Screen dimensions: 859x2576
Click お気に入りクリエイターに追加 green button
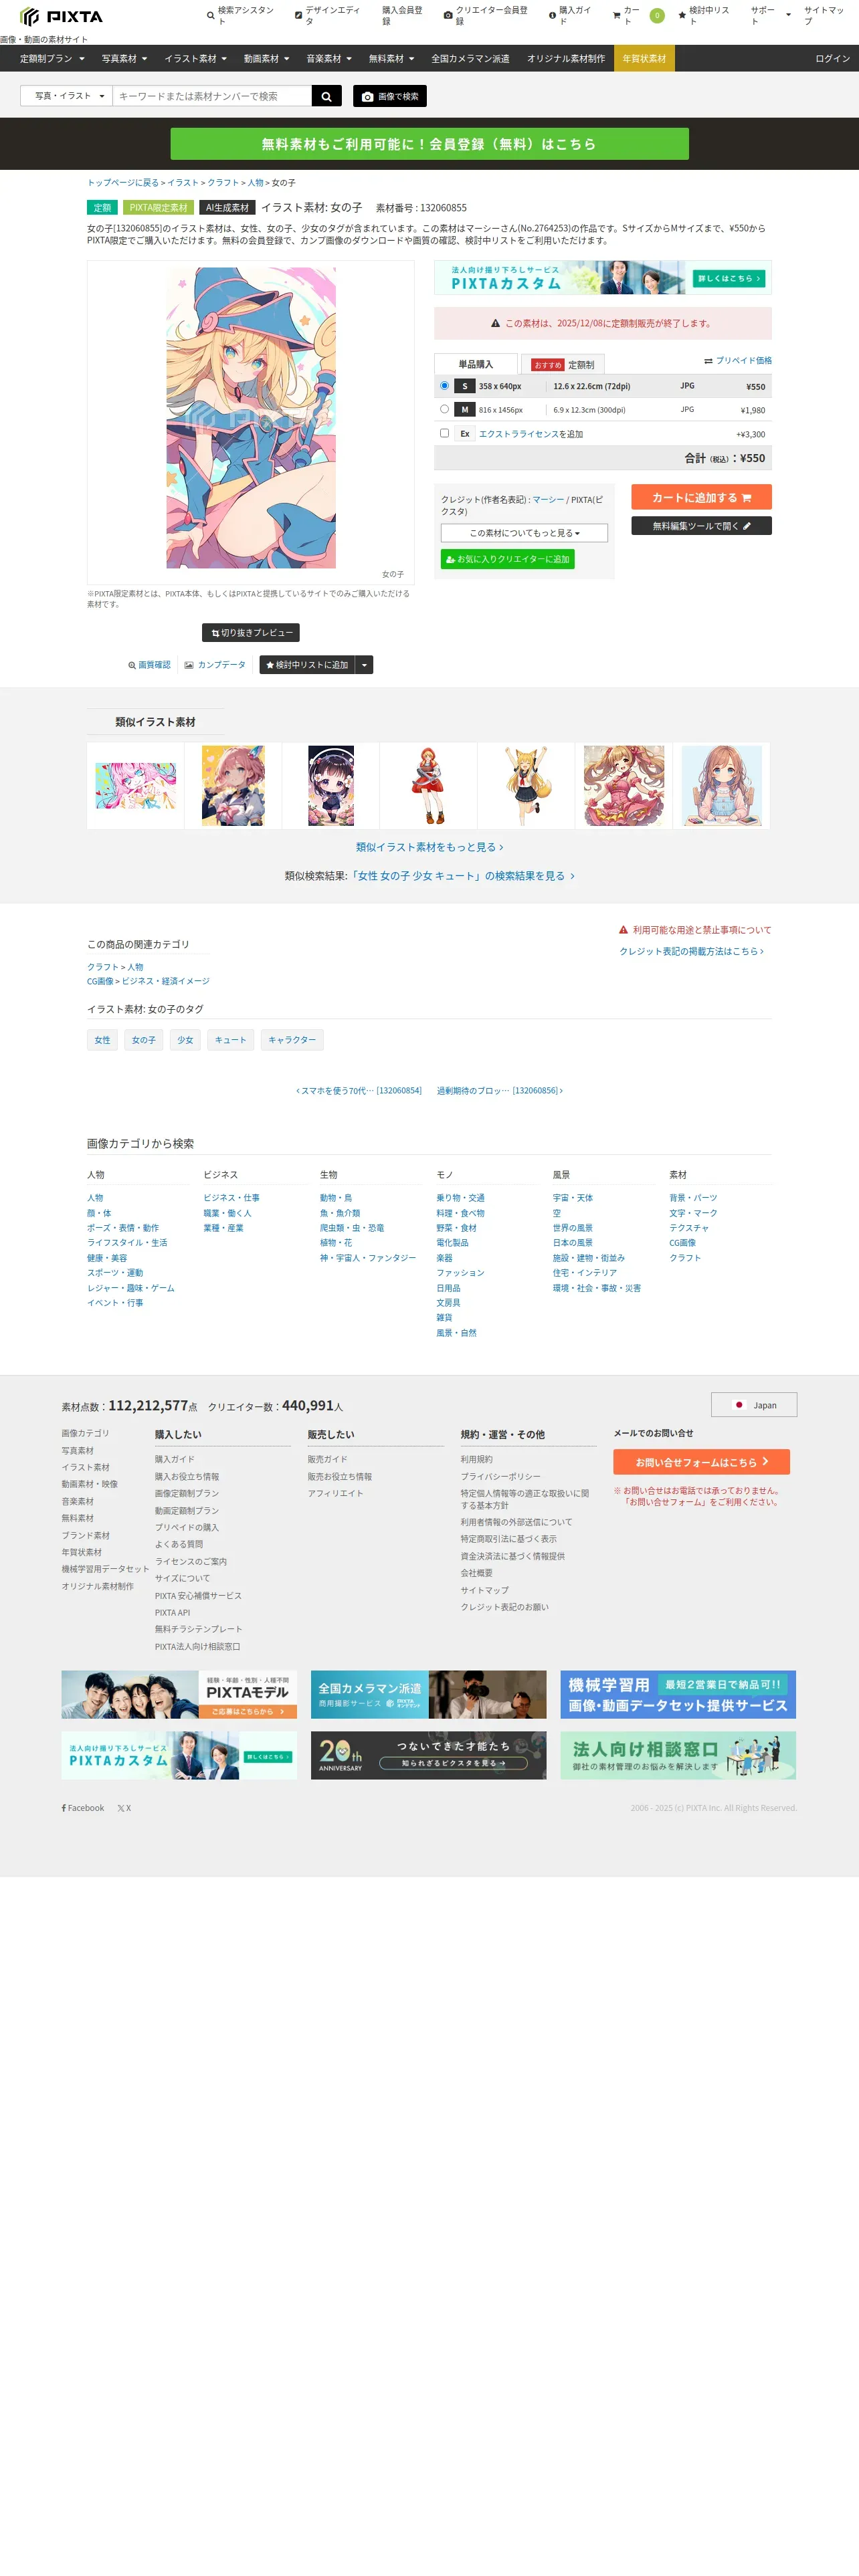point(508,559)
